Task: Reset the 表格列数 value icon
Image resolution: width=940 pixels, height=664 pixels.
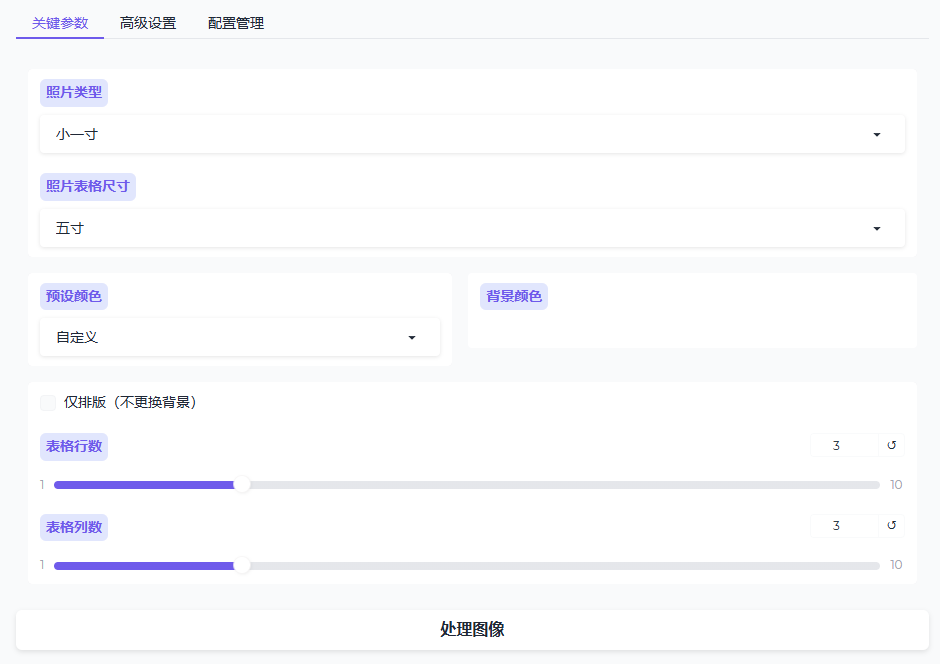Action: 891,526
